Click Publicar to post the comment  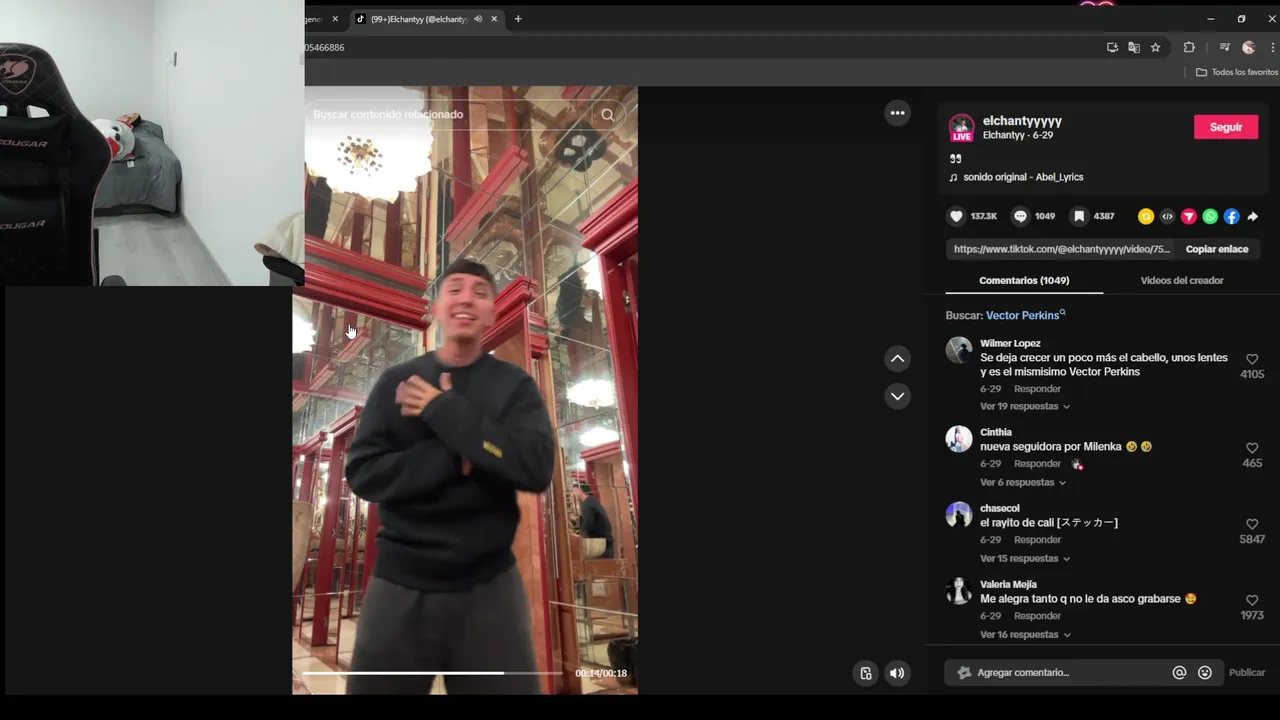[x=1247, y=673]
